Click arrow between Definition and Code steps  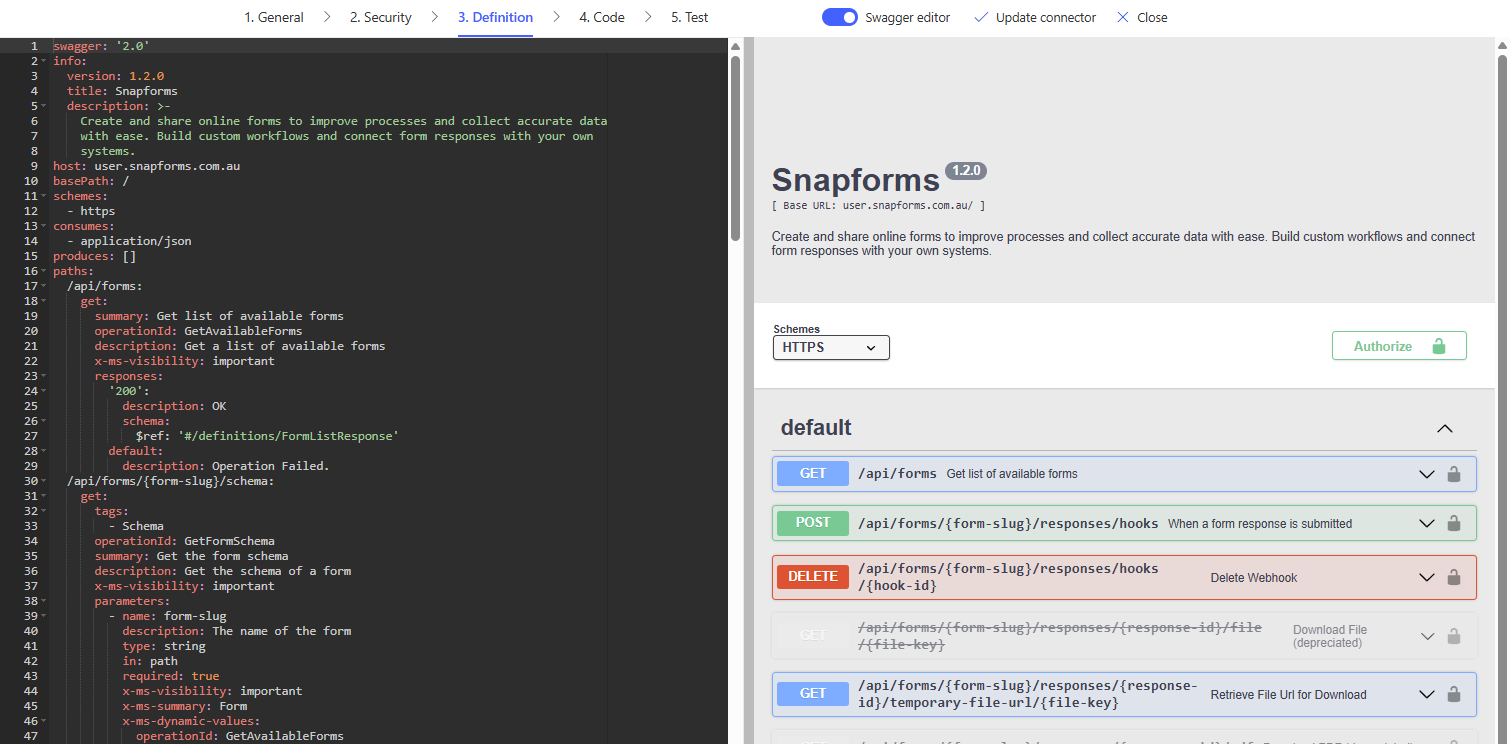[x=556, y=17]
